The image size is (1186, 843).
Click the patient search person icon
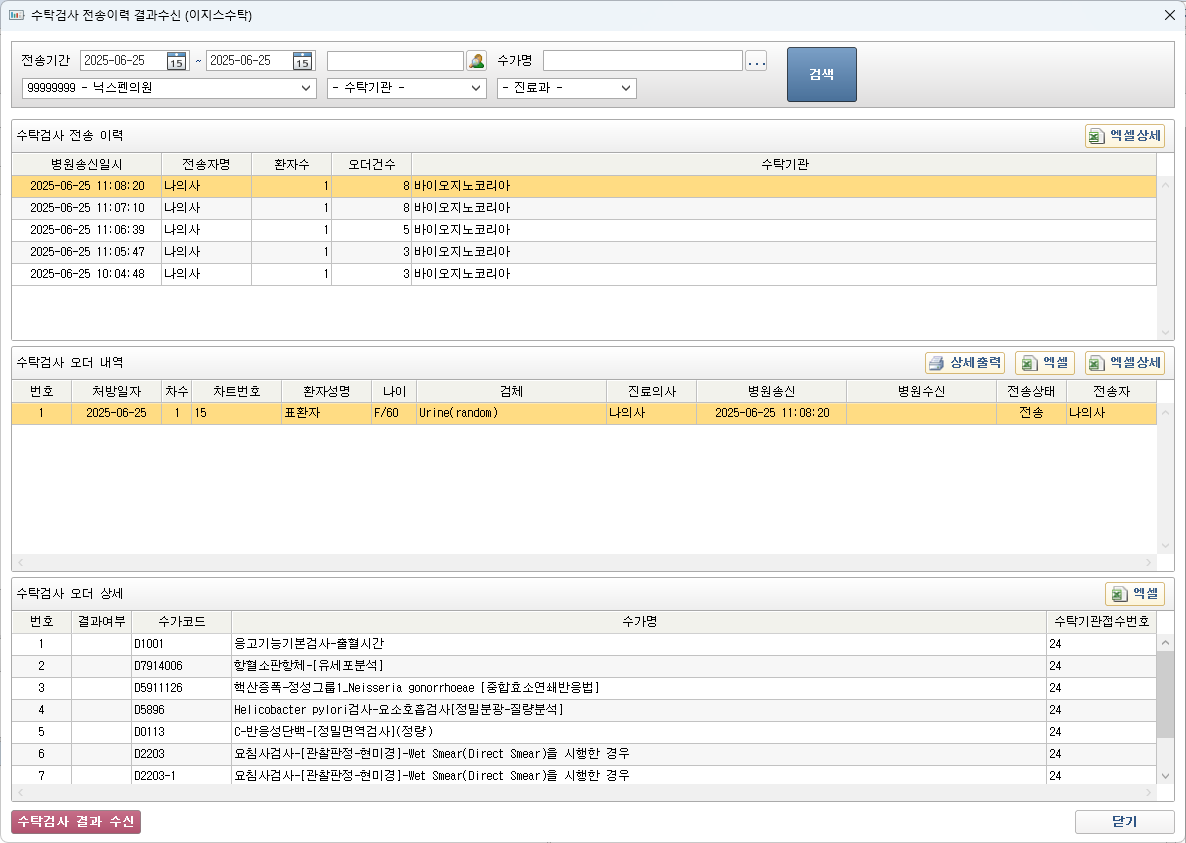coord(476,61)
